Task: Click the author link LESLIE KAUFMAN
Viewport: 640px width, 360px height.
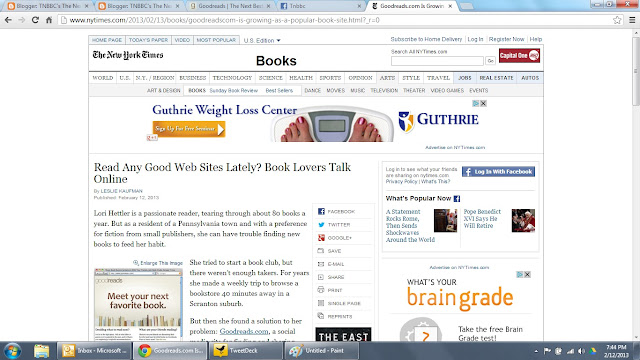Action: [x=122, y=191]
